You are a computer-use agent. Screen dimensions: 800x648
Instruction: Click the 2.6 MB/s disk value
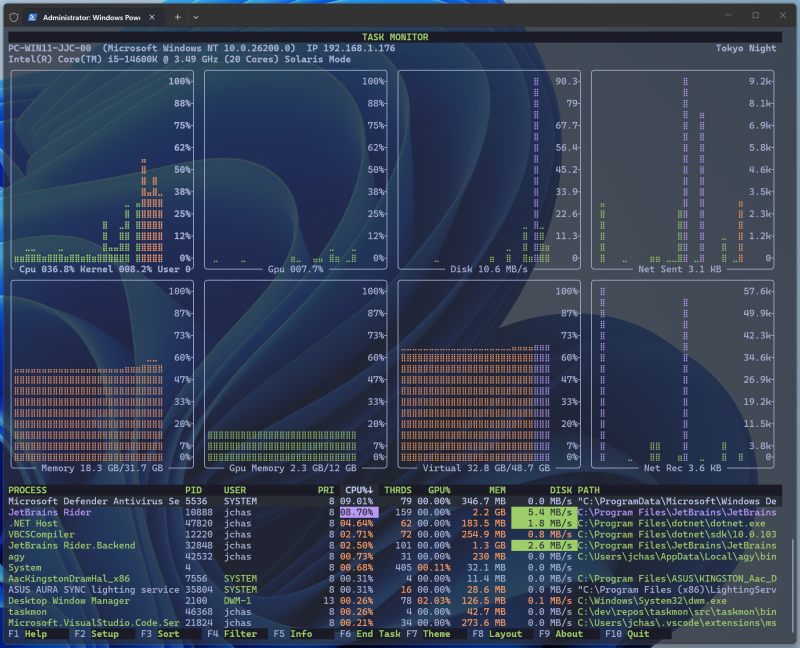click(544, 545)
